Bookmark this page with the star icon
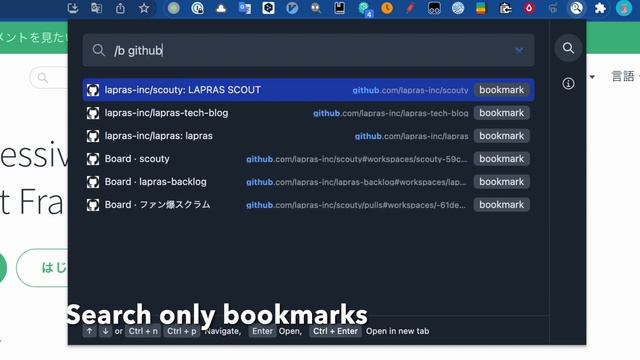 tap(144, 8)
